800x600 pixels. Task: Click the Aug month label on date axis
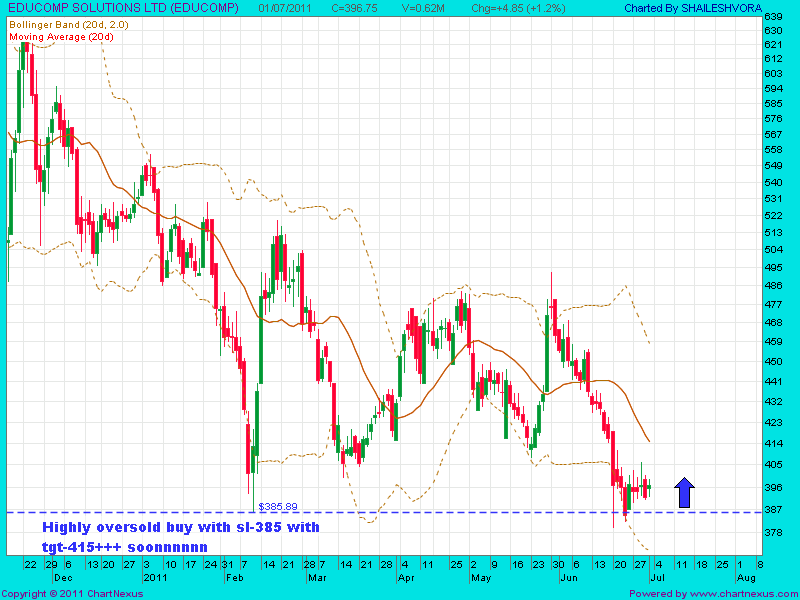(x=745, y=578)
